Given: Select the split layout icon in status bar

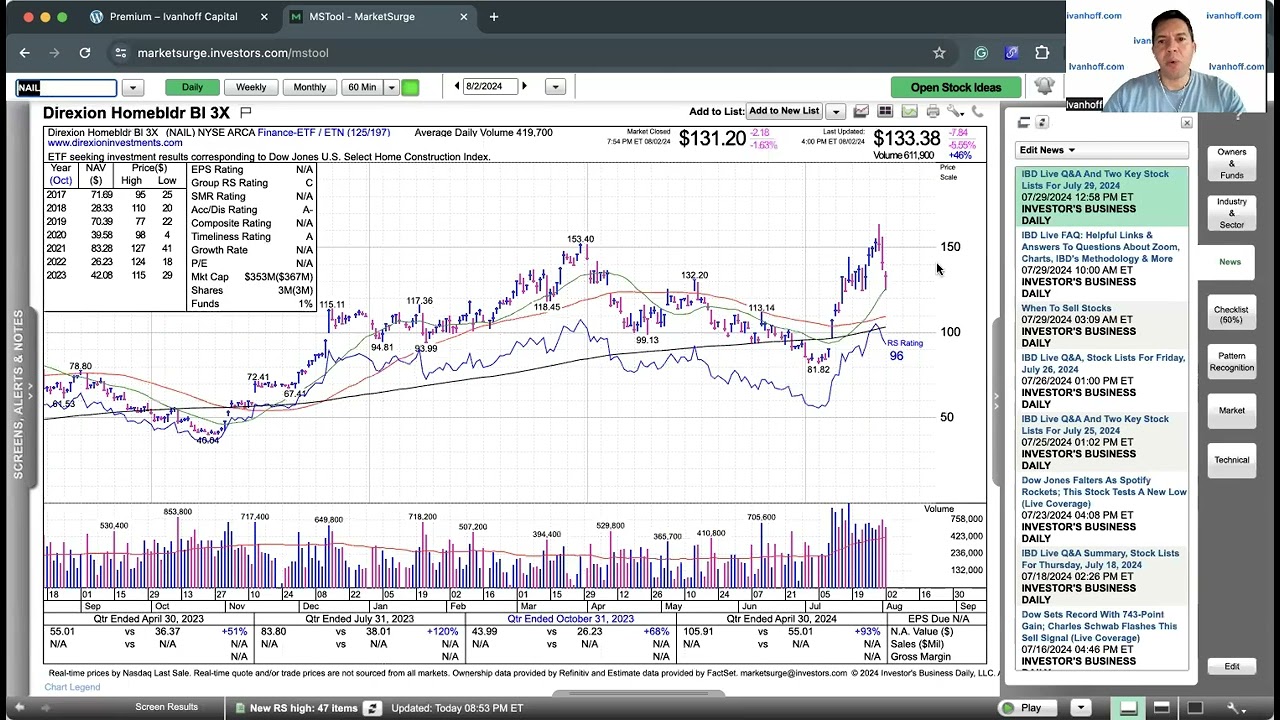Looking at the screenshot, I should point(1161,708).
